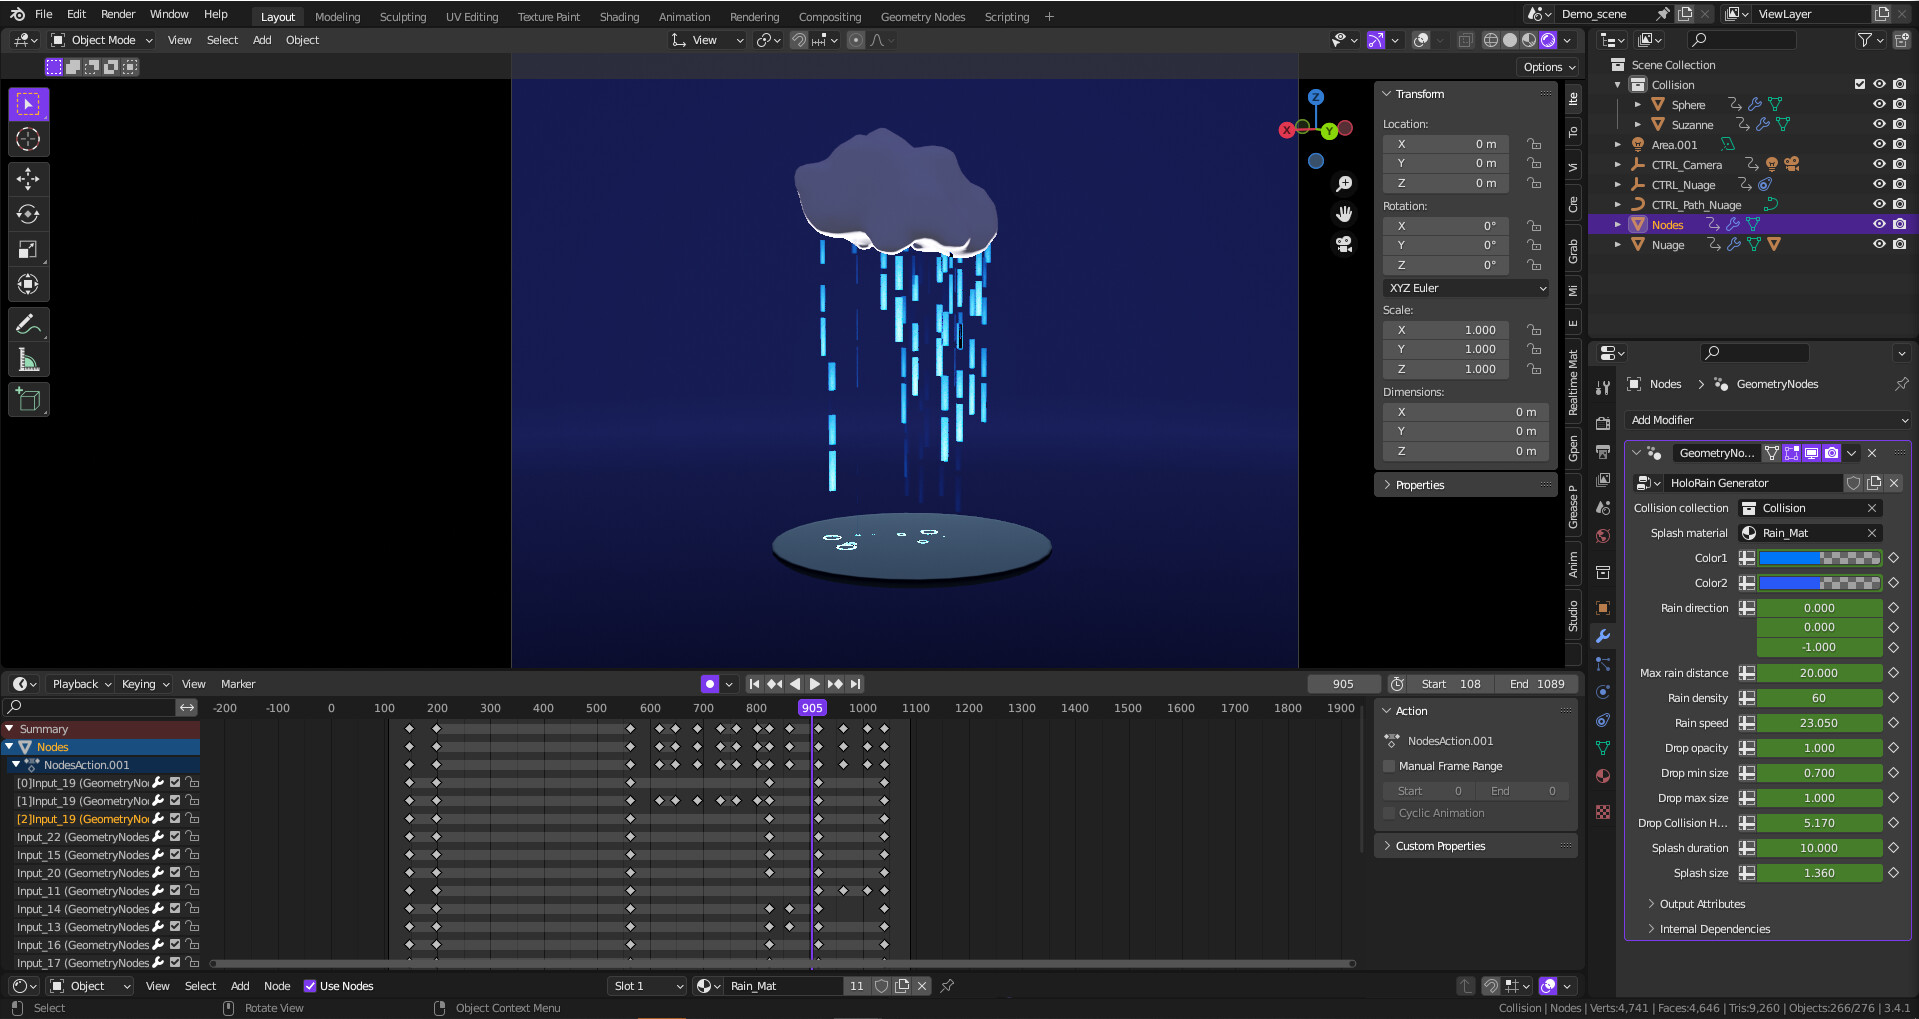
Task: Select the Measure tool
Action: tap(28, 358)
